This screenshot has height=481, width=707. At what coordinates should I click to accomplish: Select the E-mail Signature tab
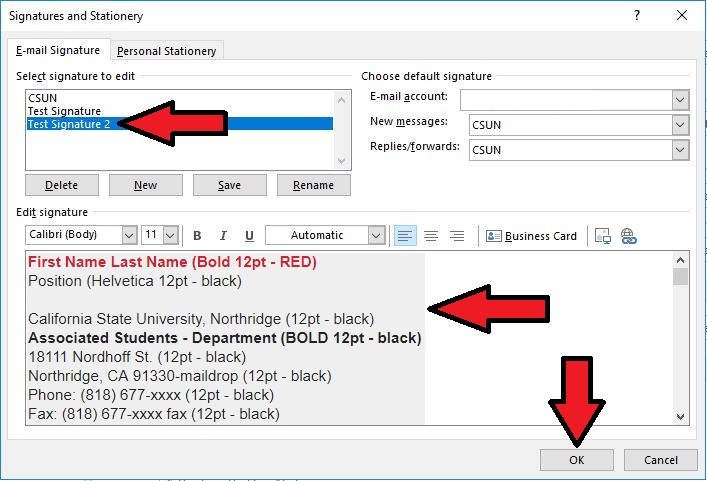tap(57, 50)
